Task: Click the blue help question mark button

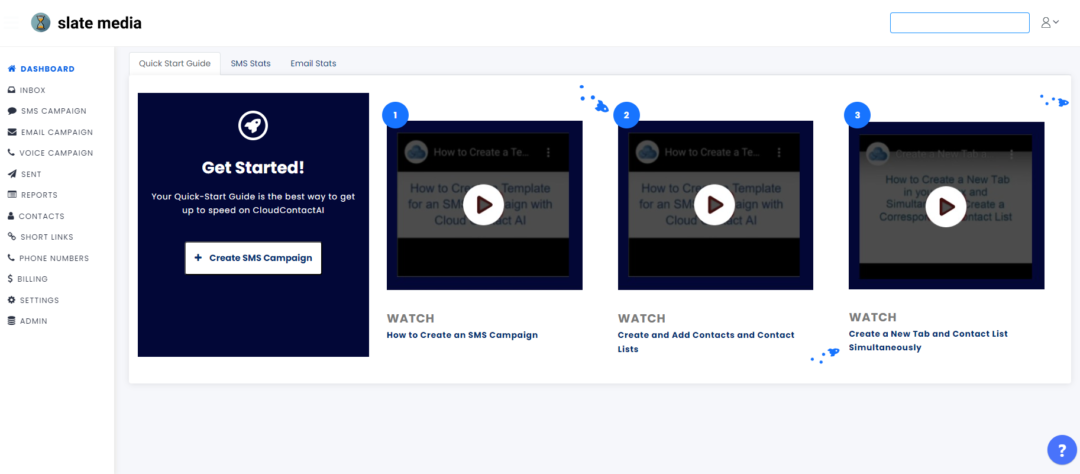Action: (1061, 450)
